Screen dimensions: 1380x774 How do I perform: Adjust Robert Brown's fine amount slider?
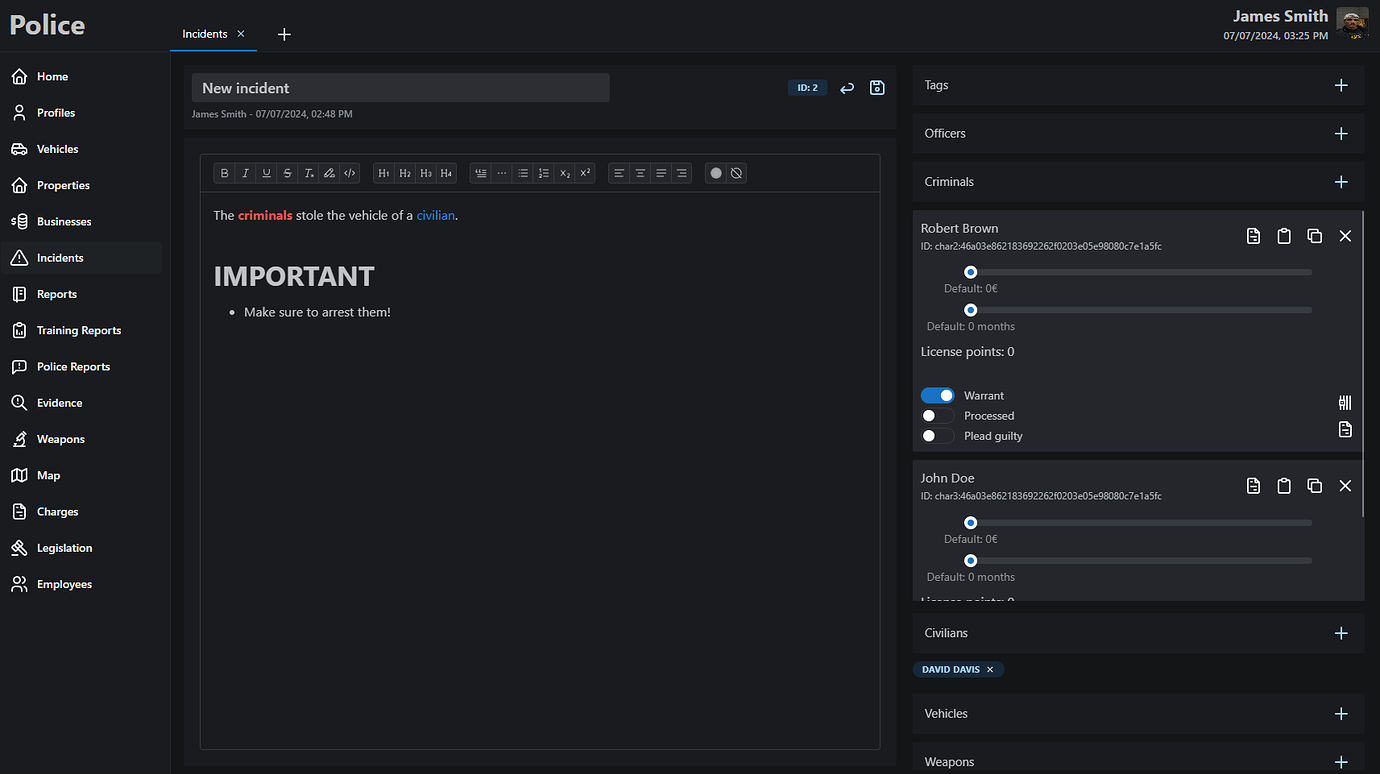(x=970, y=271)
